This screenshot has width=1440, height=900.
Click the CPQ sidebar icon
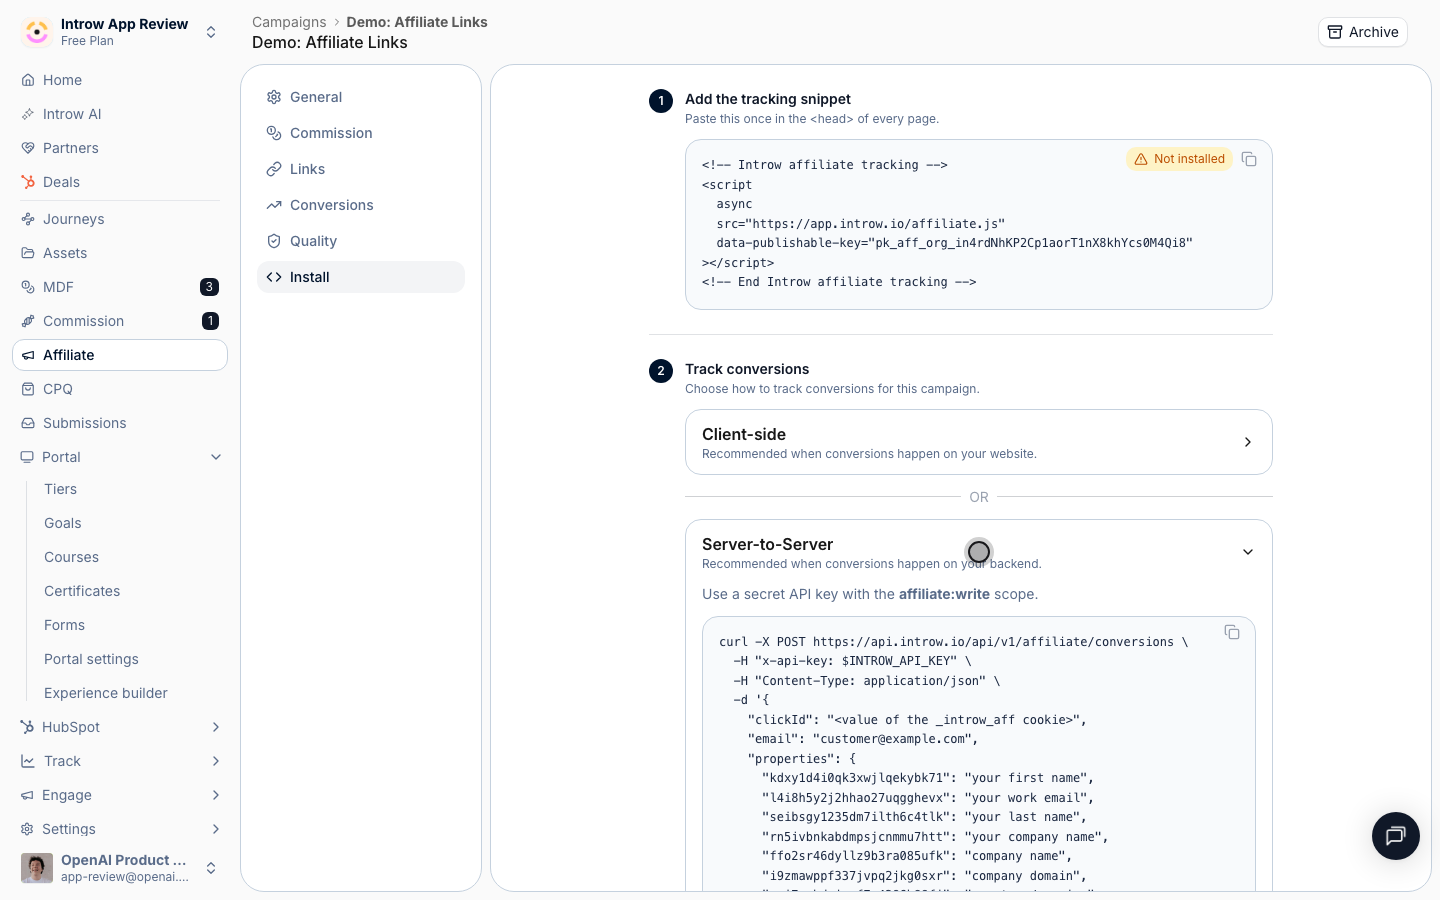[x=28, y=389]
